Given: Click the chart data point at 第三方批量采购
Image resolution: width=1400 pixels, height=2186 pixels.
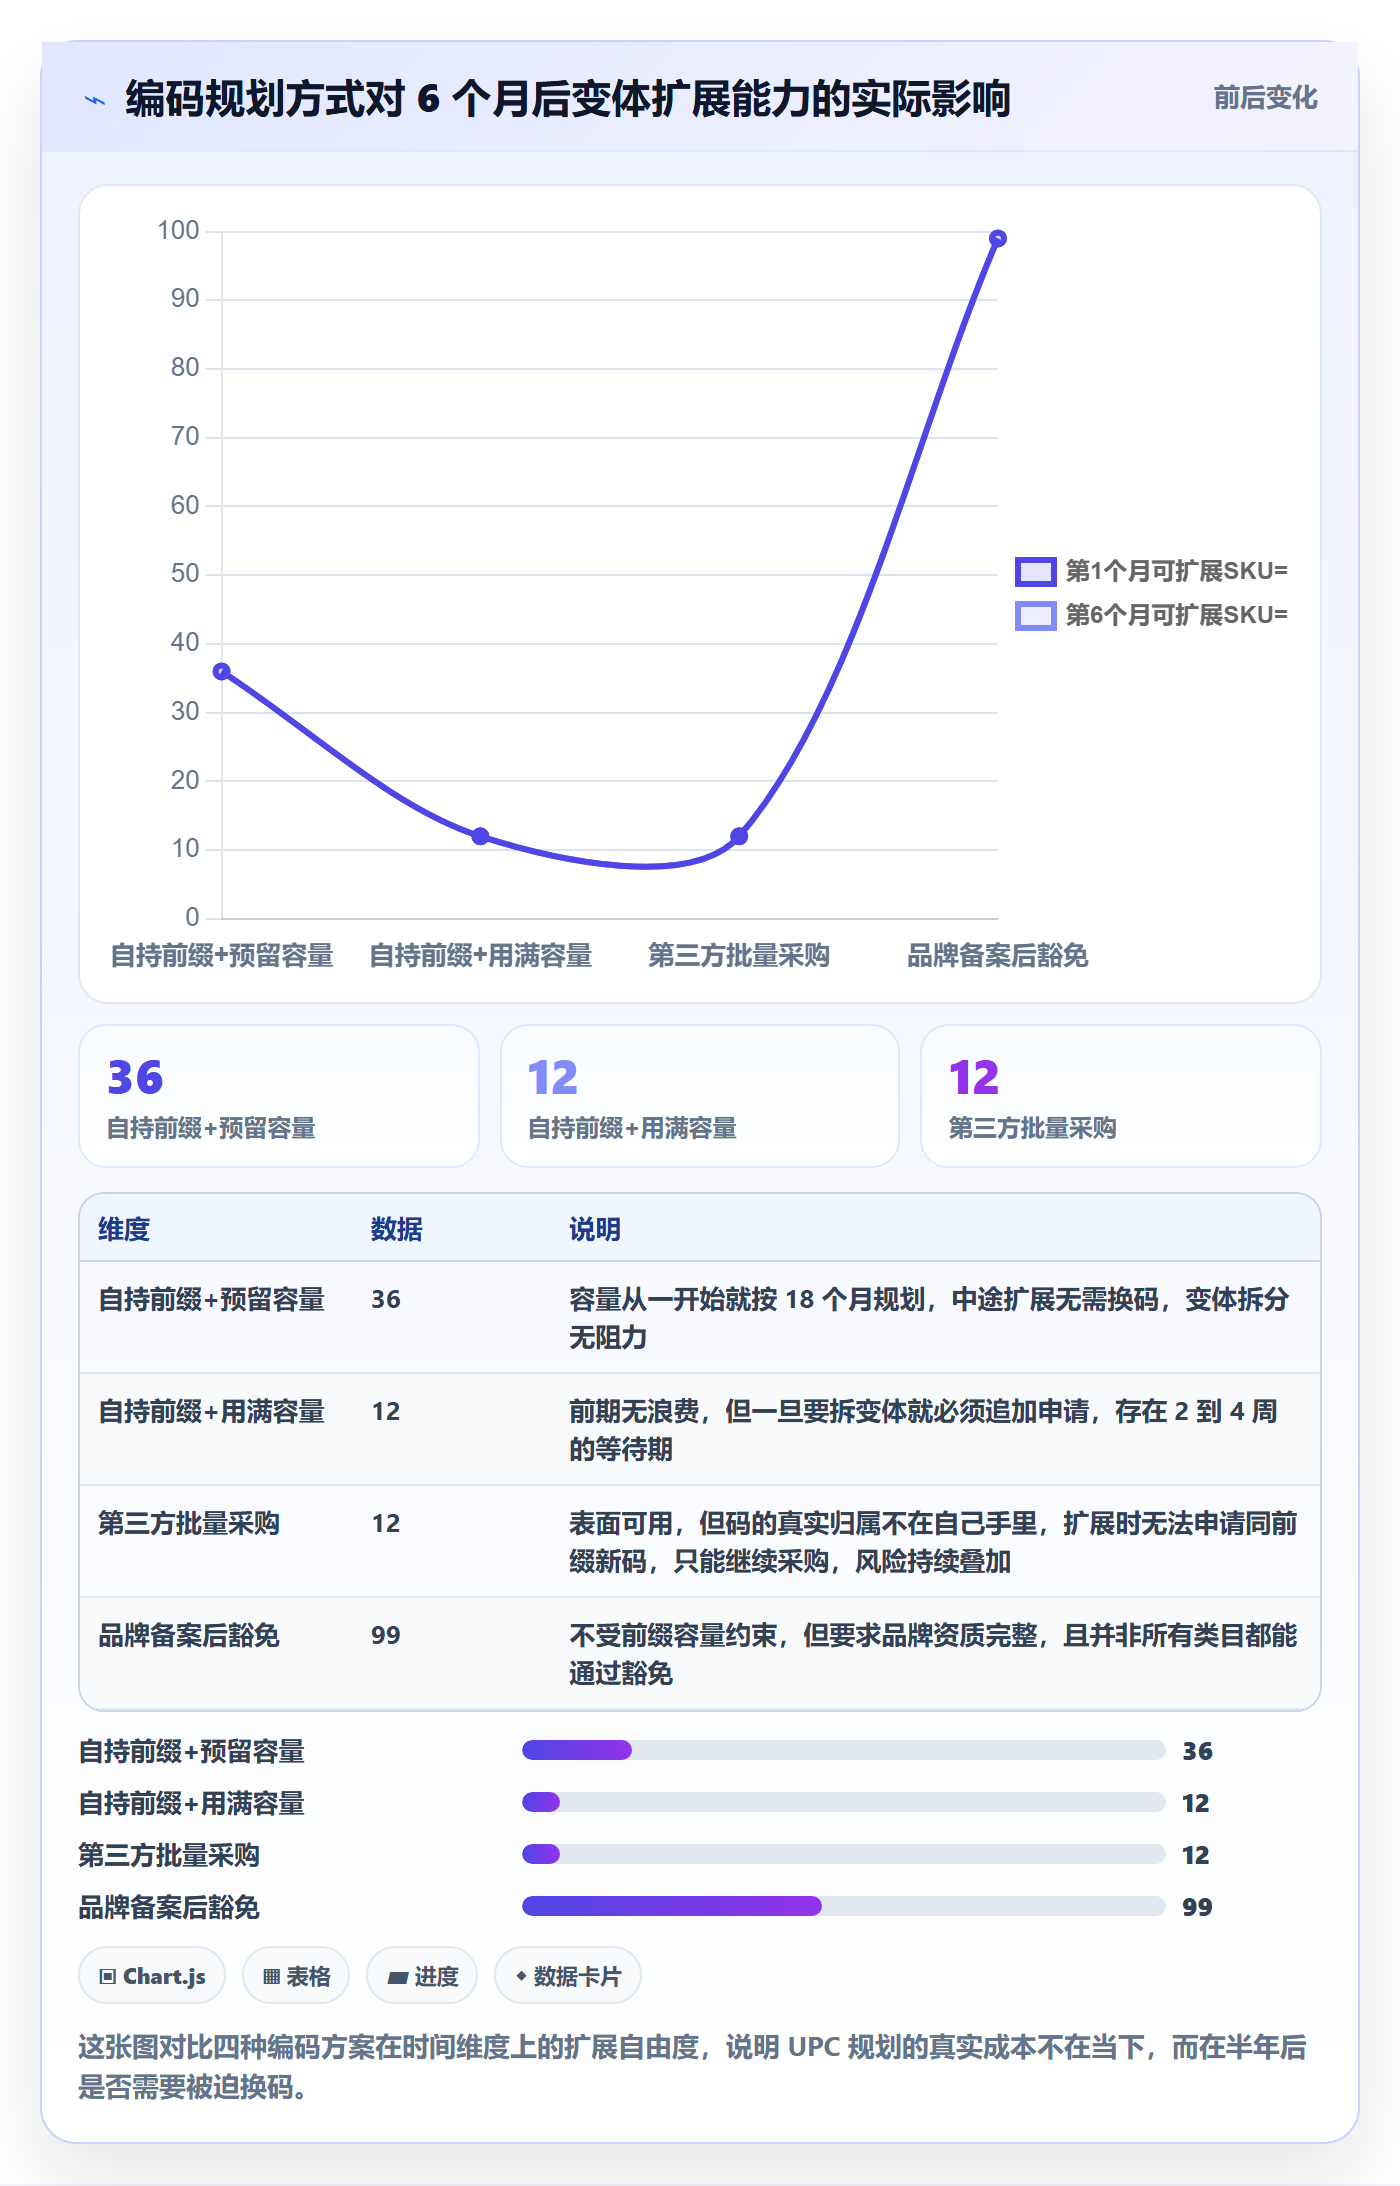Looking at the screenshot, I should [739, 836].
